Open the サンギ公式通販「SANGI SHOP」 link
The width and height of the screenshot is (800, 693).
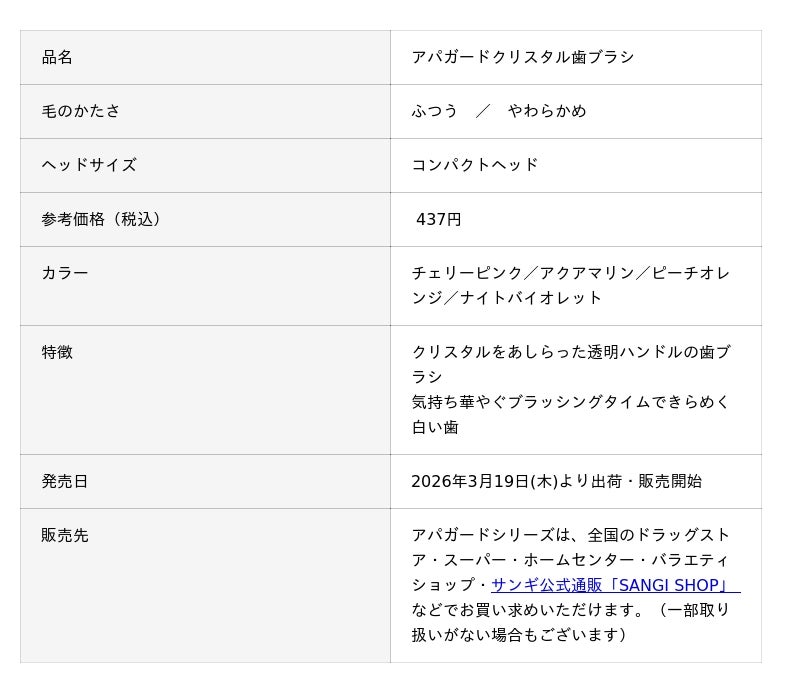[x=614, y=585]
